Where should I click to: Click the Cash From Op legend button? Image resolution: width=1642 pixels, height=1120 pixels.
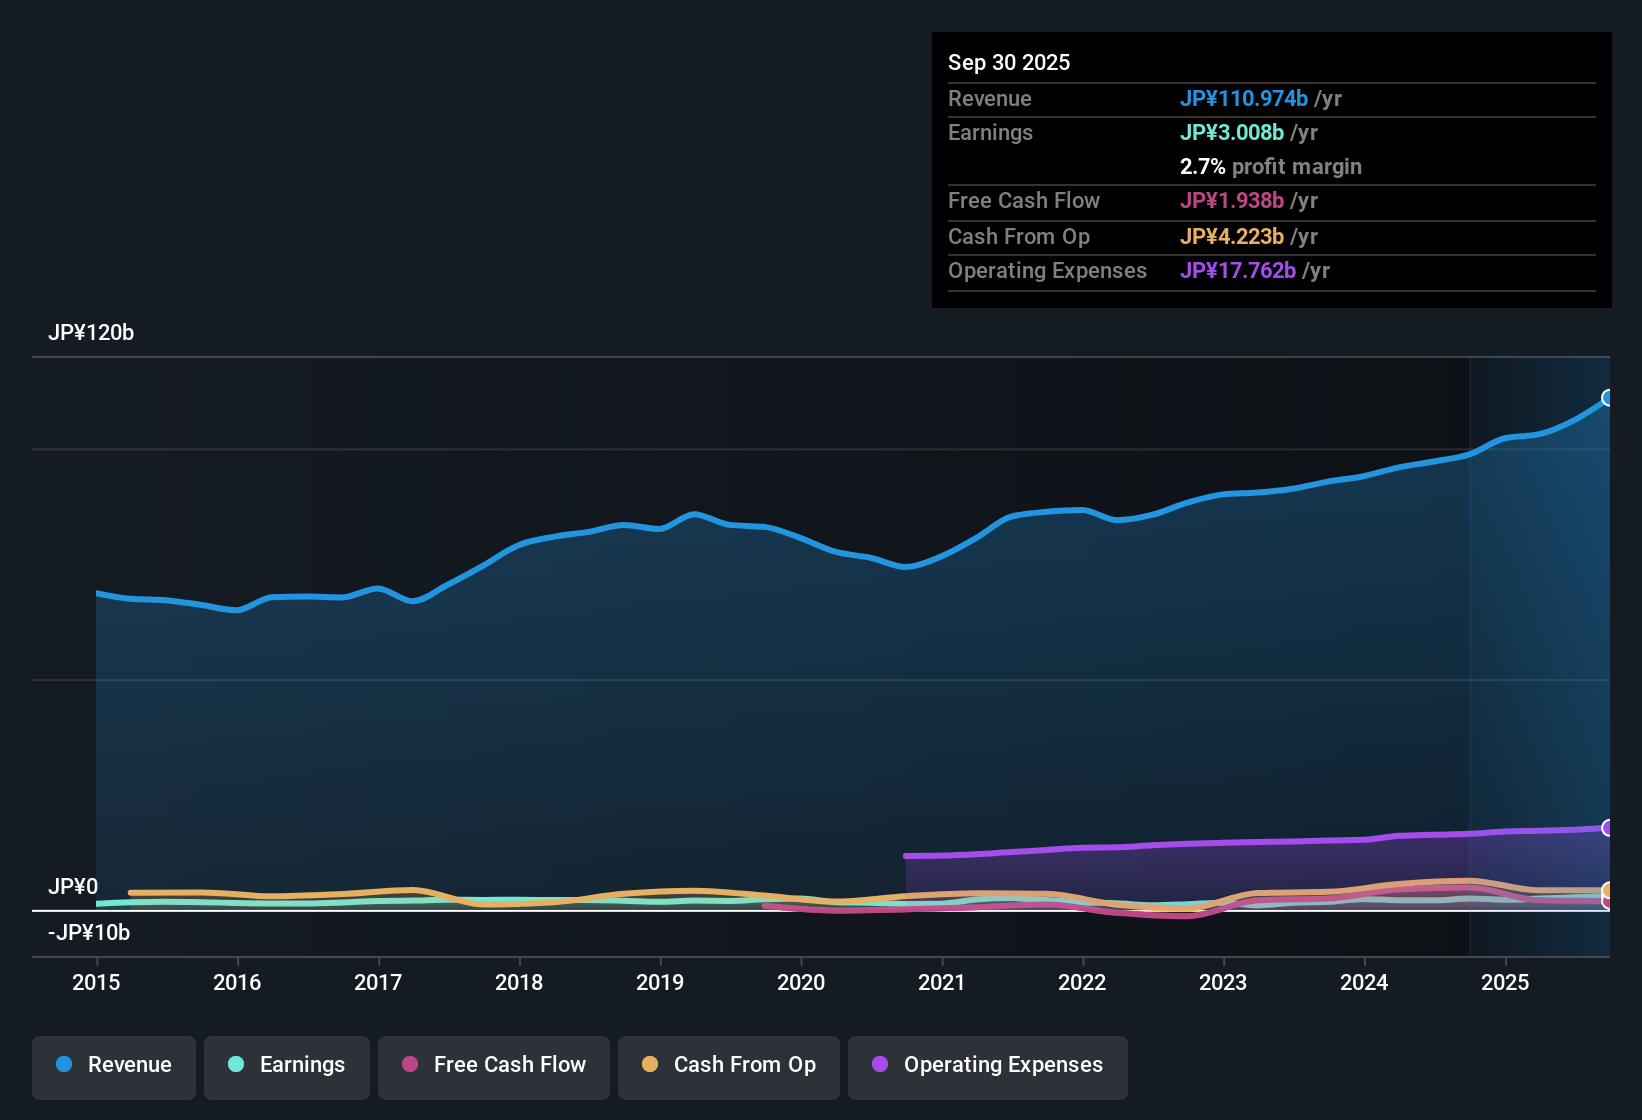(x=728, y=1065)
